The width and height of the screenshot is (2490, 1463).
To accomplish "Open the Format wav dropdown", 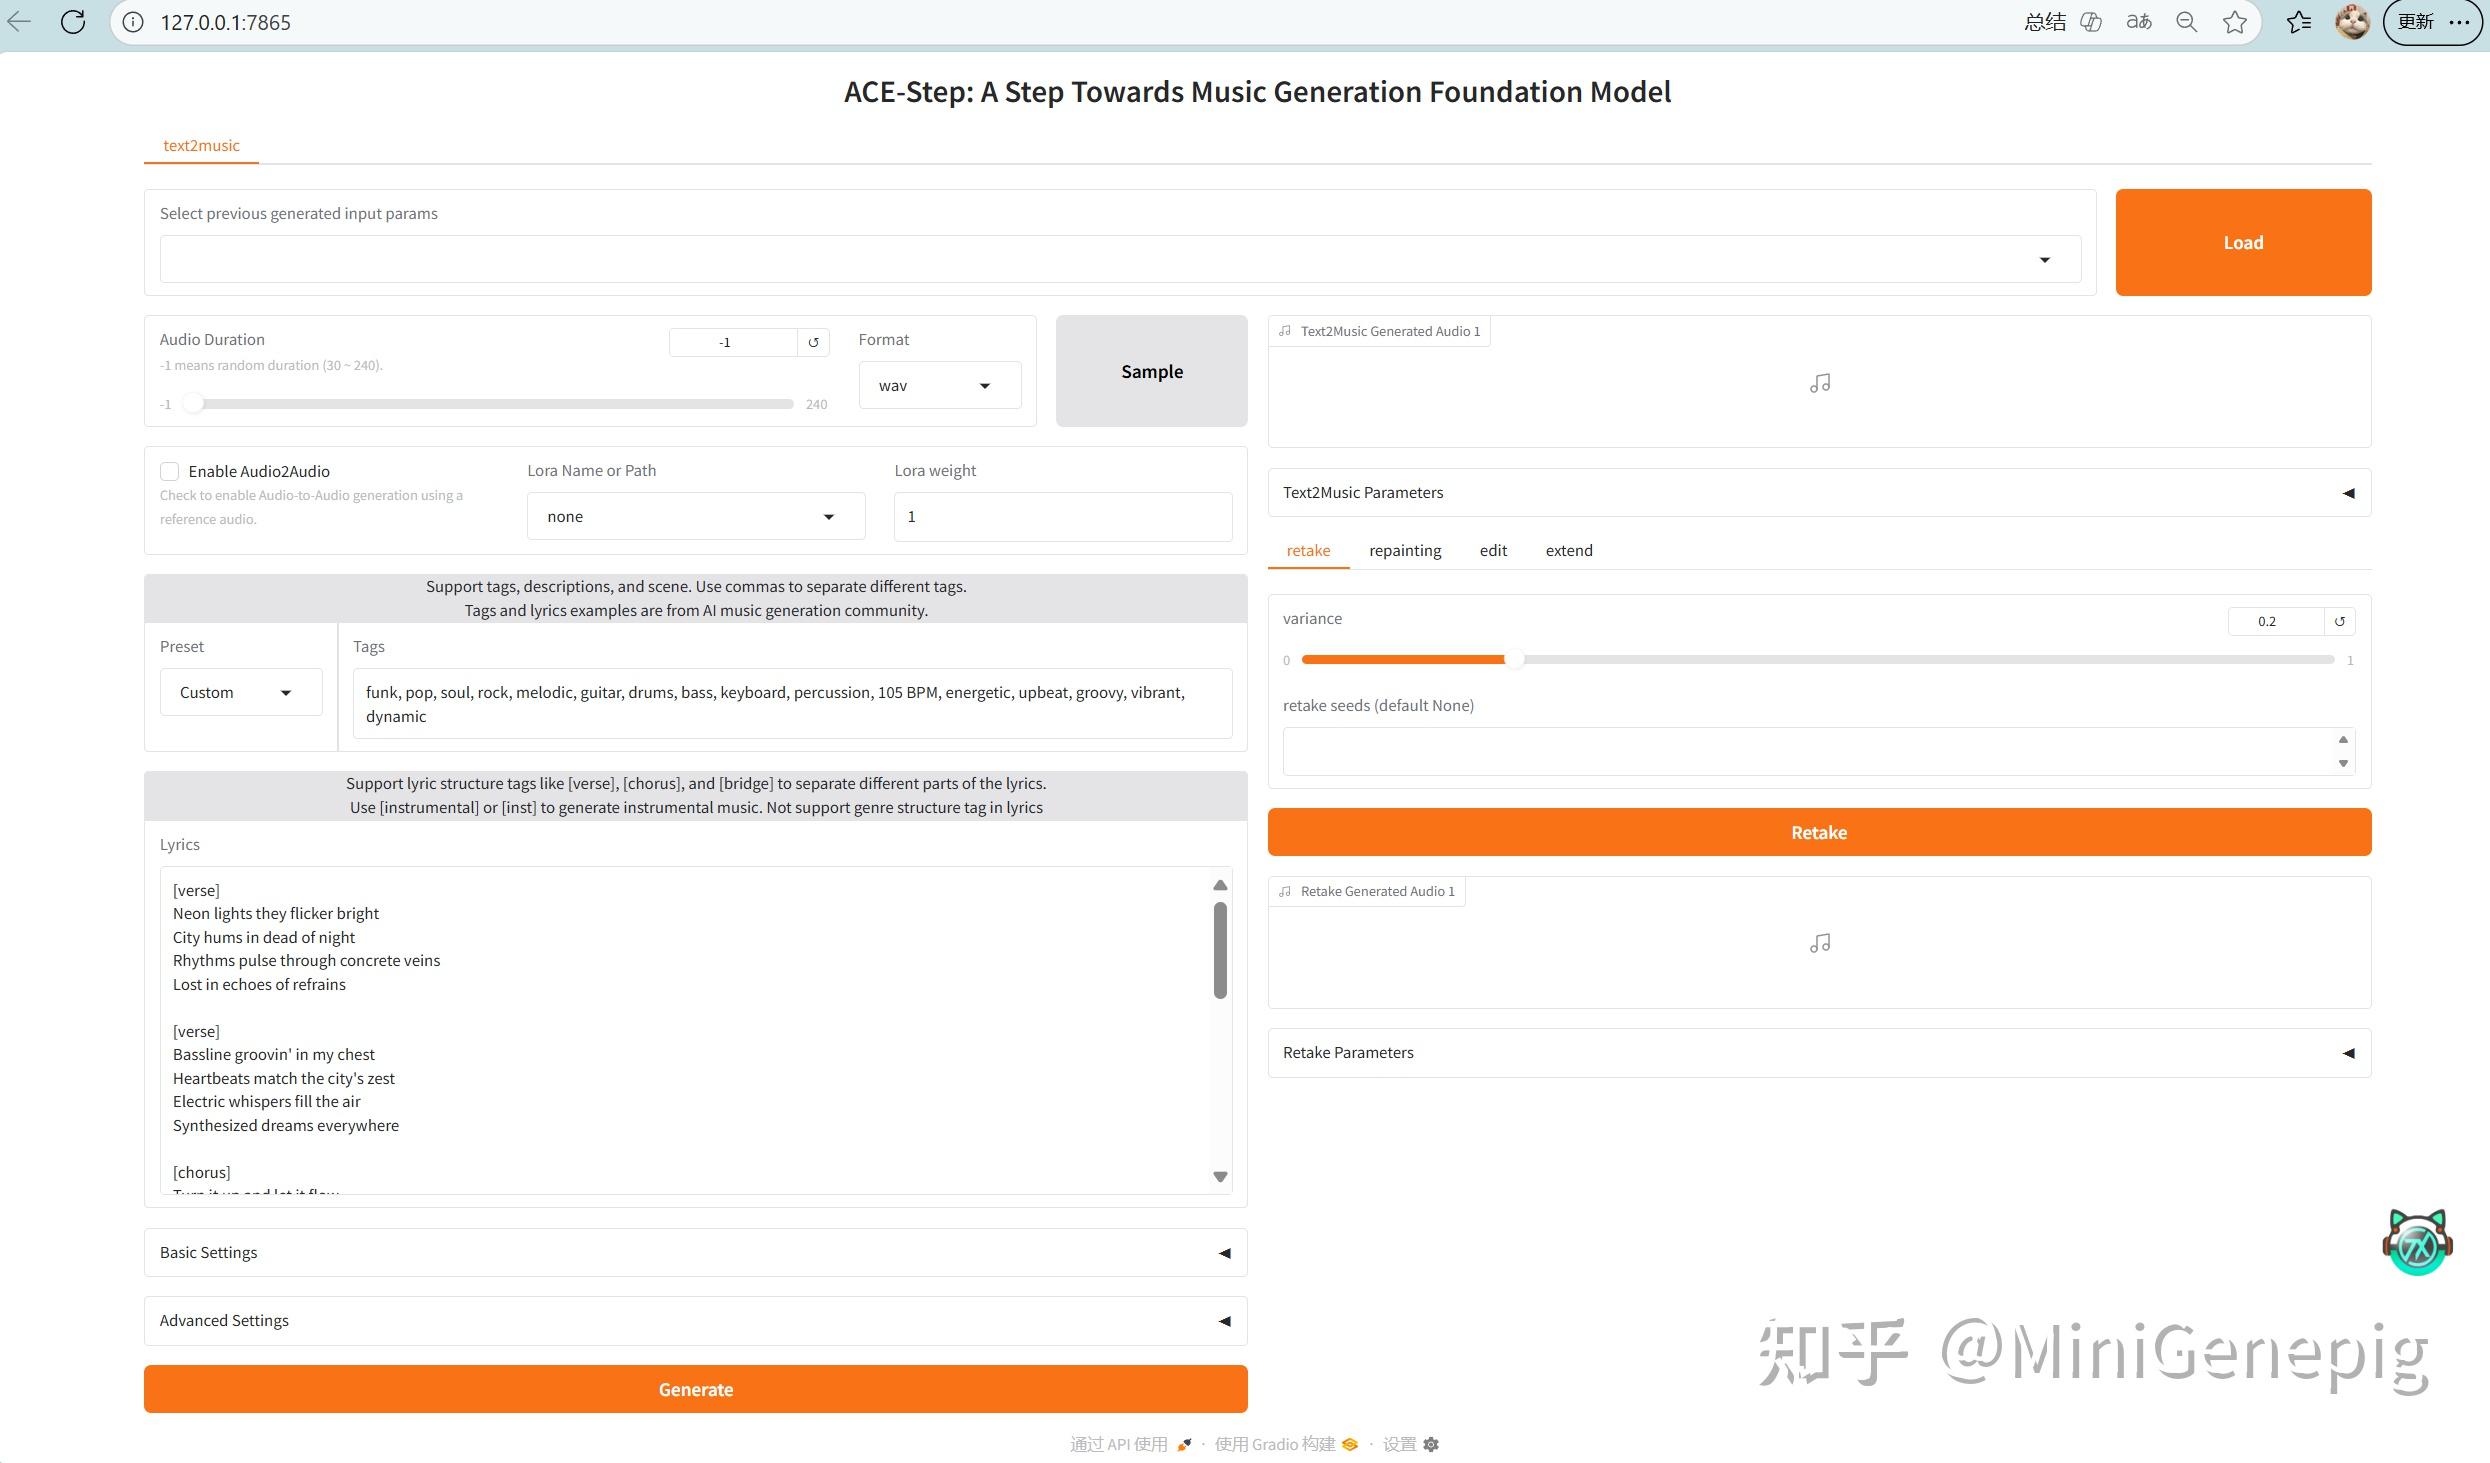I will pyautogui.click(x=939, y=385).
